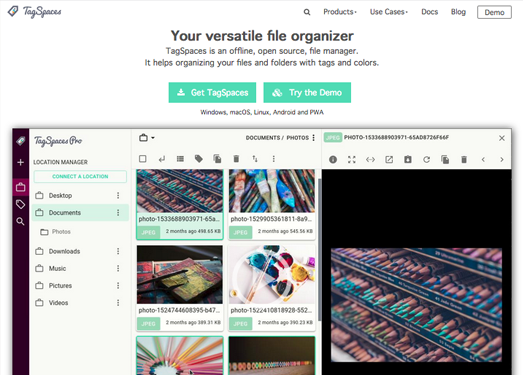The image size is (523, 375).
Task: Expand the Products menu
Action: (x=340, y=12)
